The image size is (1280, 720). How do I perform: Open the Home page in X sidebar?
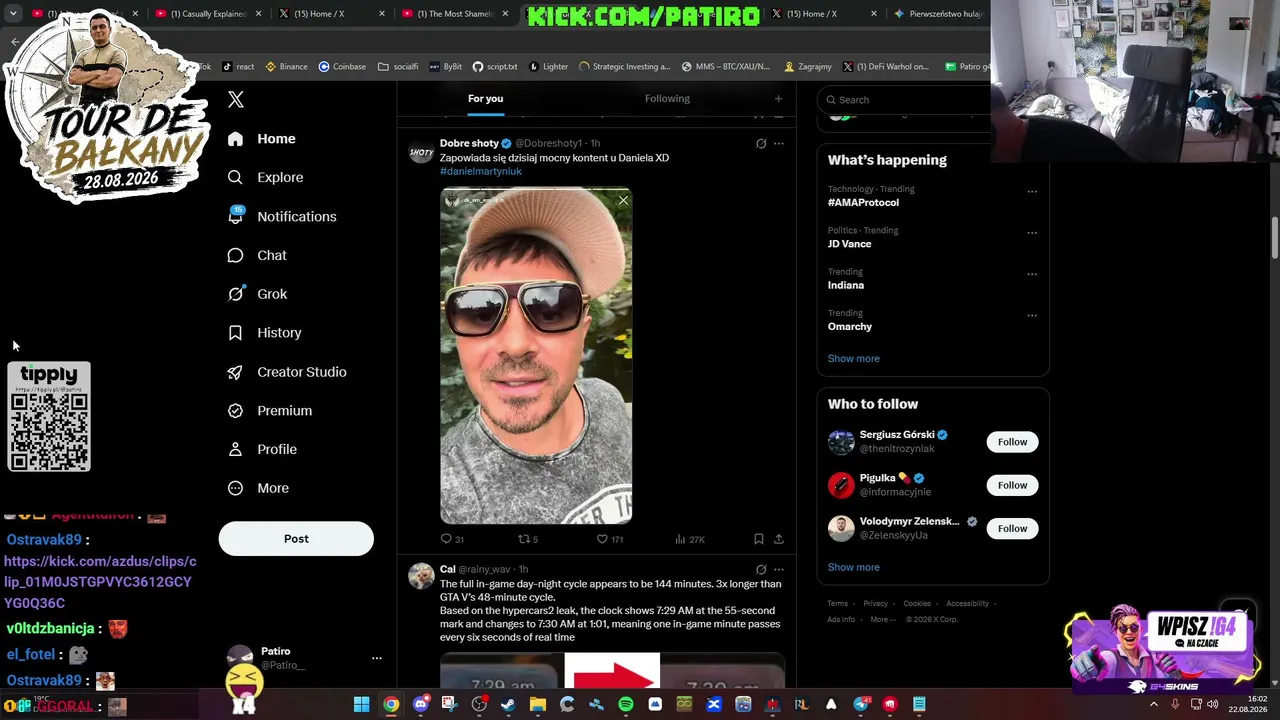click(x=261, y=139)
